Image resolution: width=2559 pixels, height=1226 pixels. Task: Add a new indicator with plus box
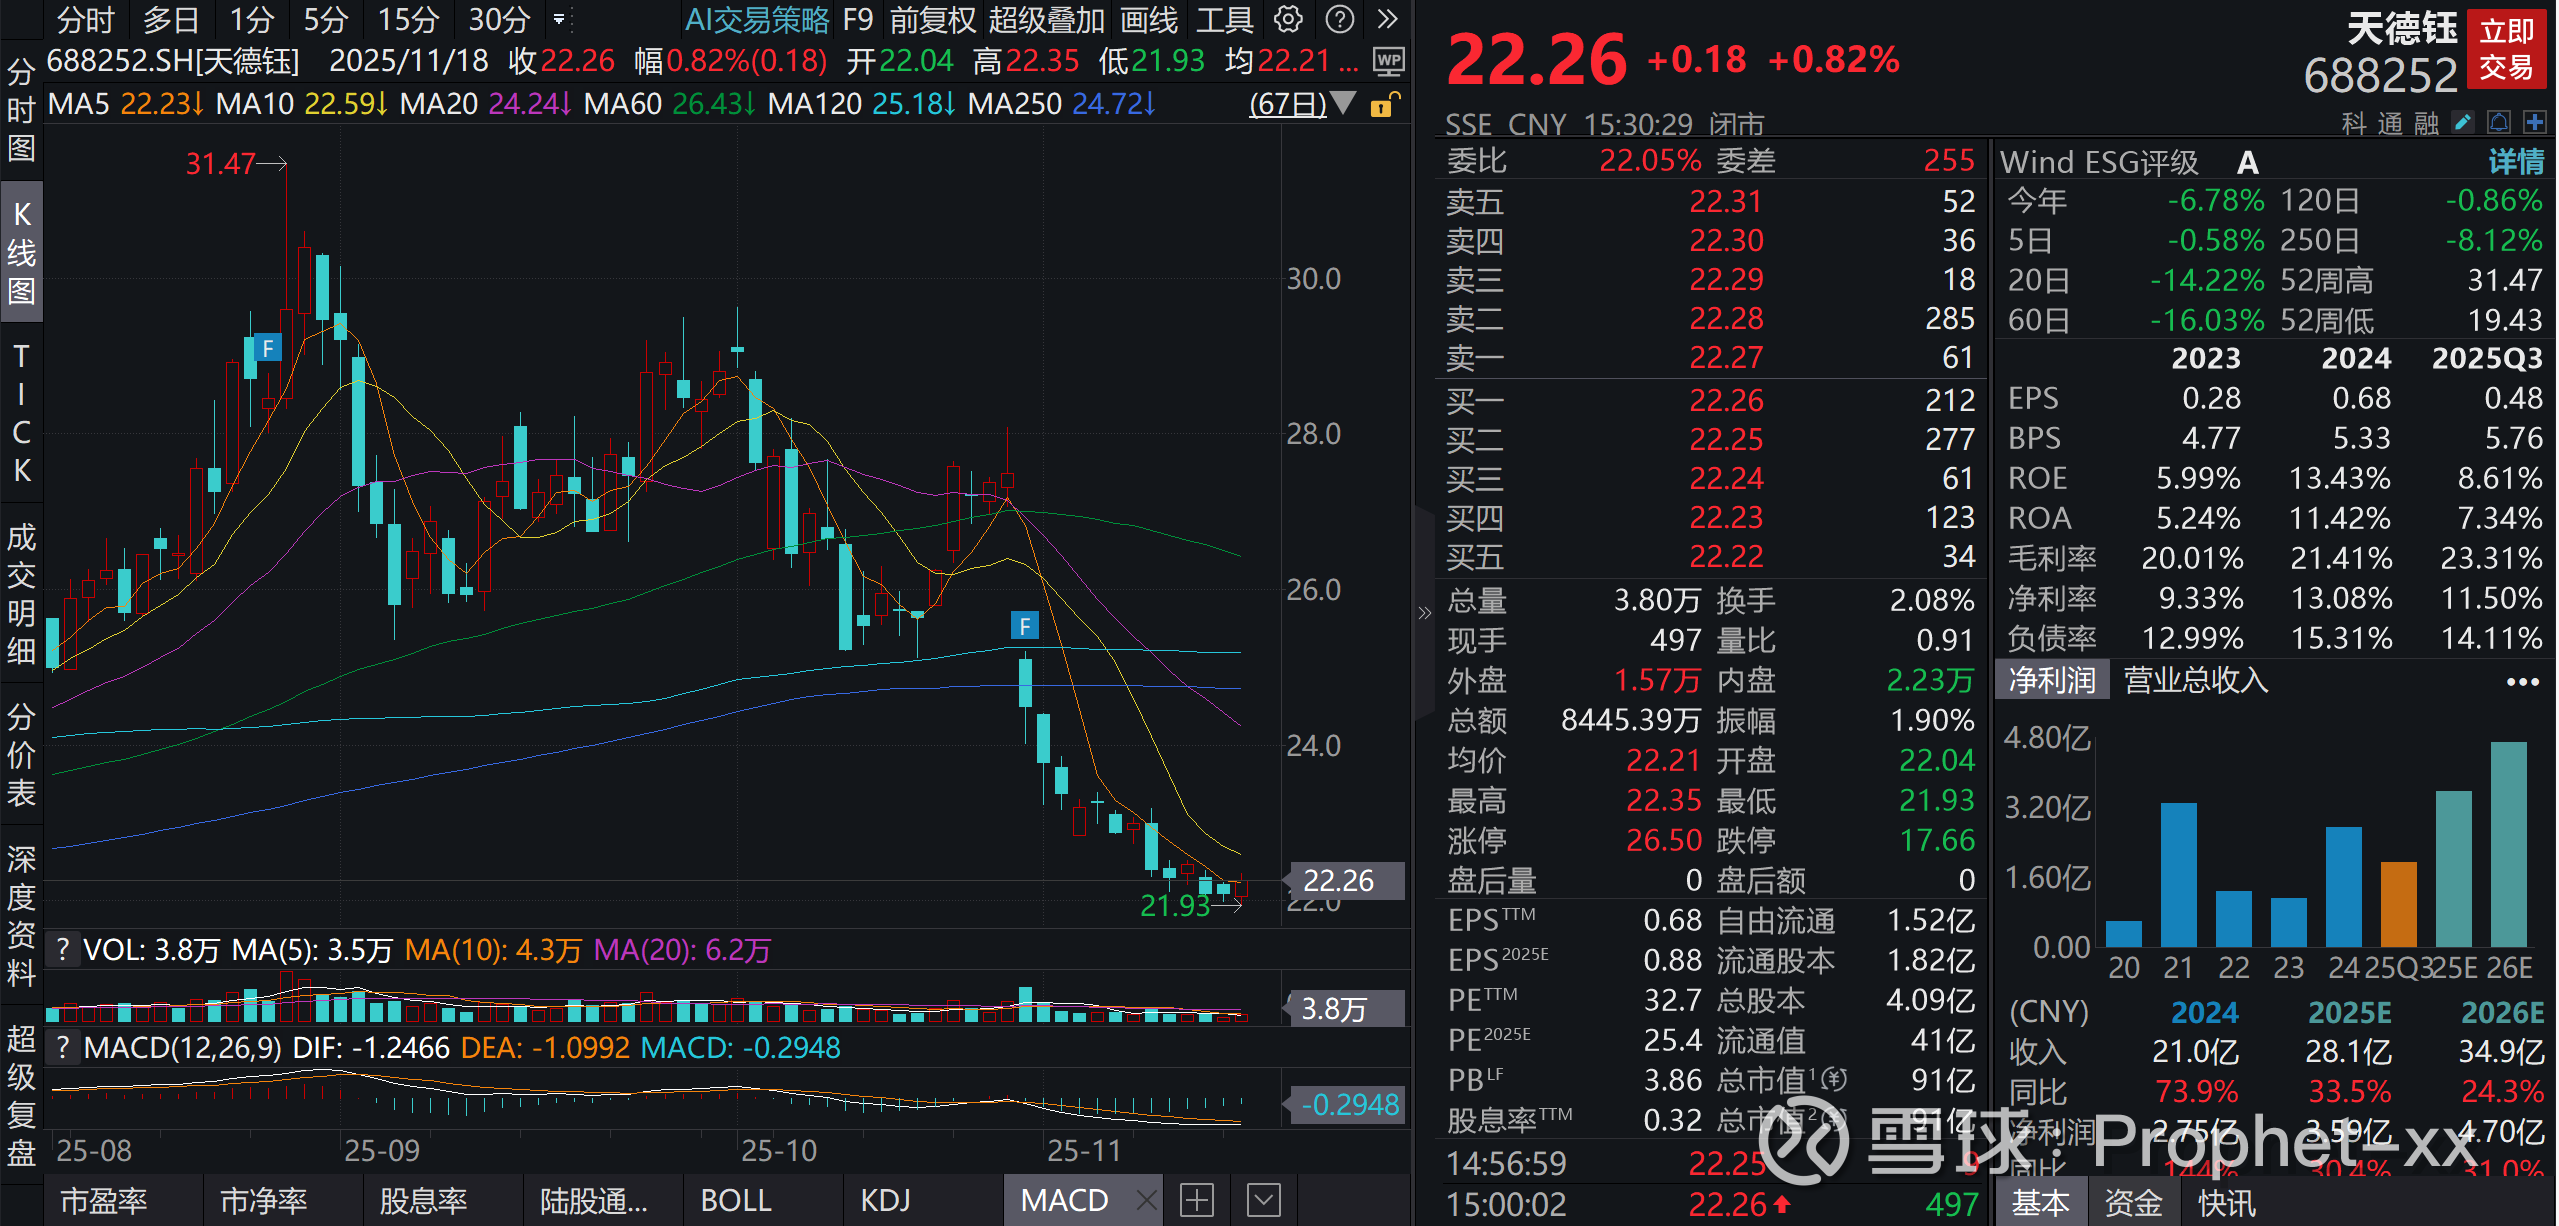1197,1200
